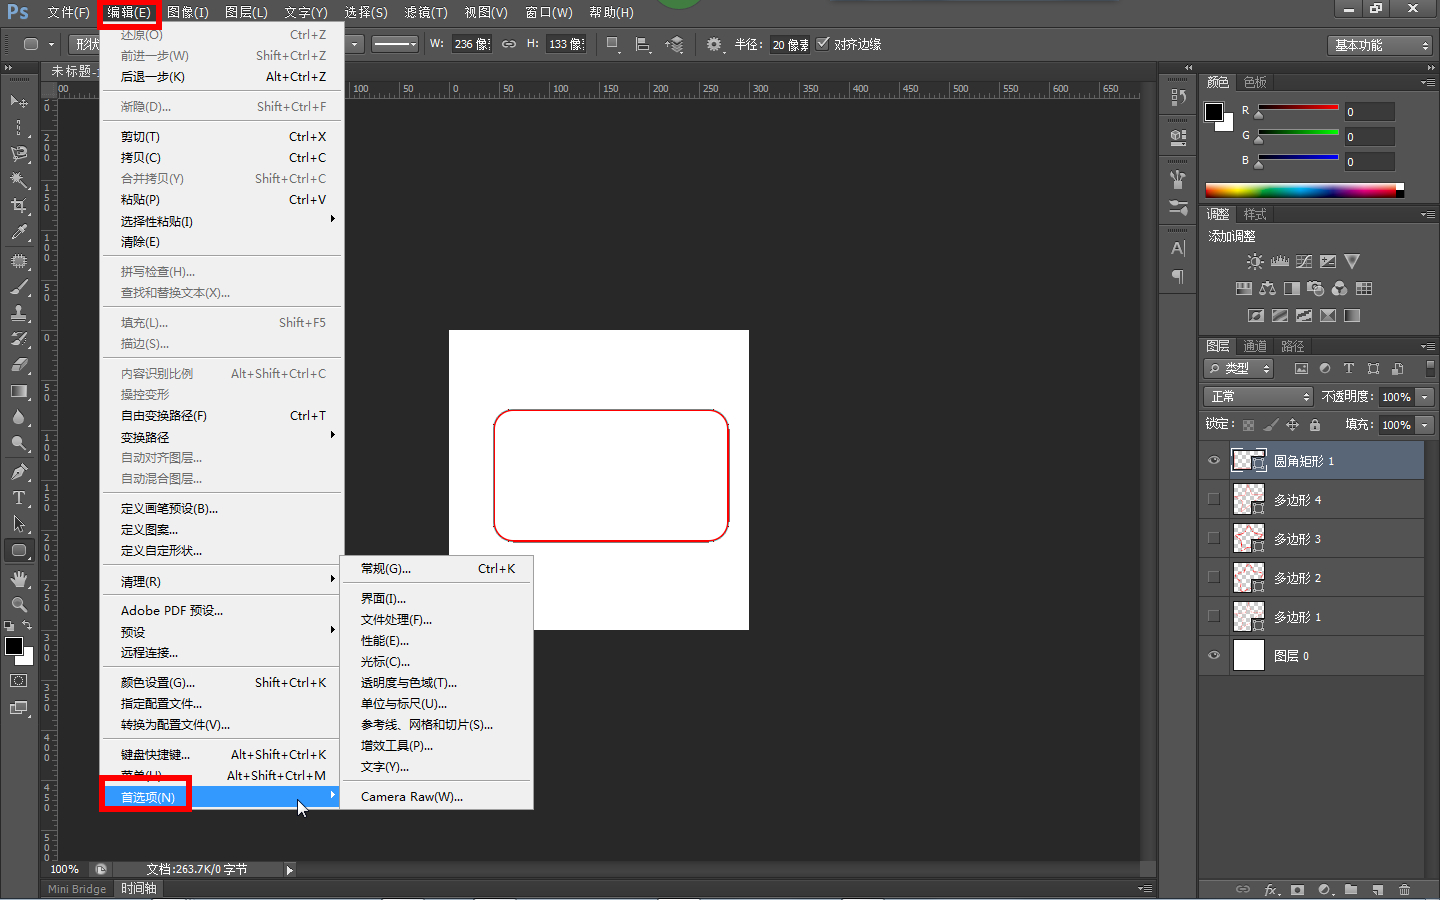Toggle lock all layer icon

point(1315,425)
